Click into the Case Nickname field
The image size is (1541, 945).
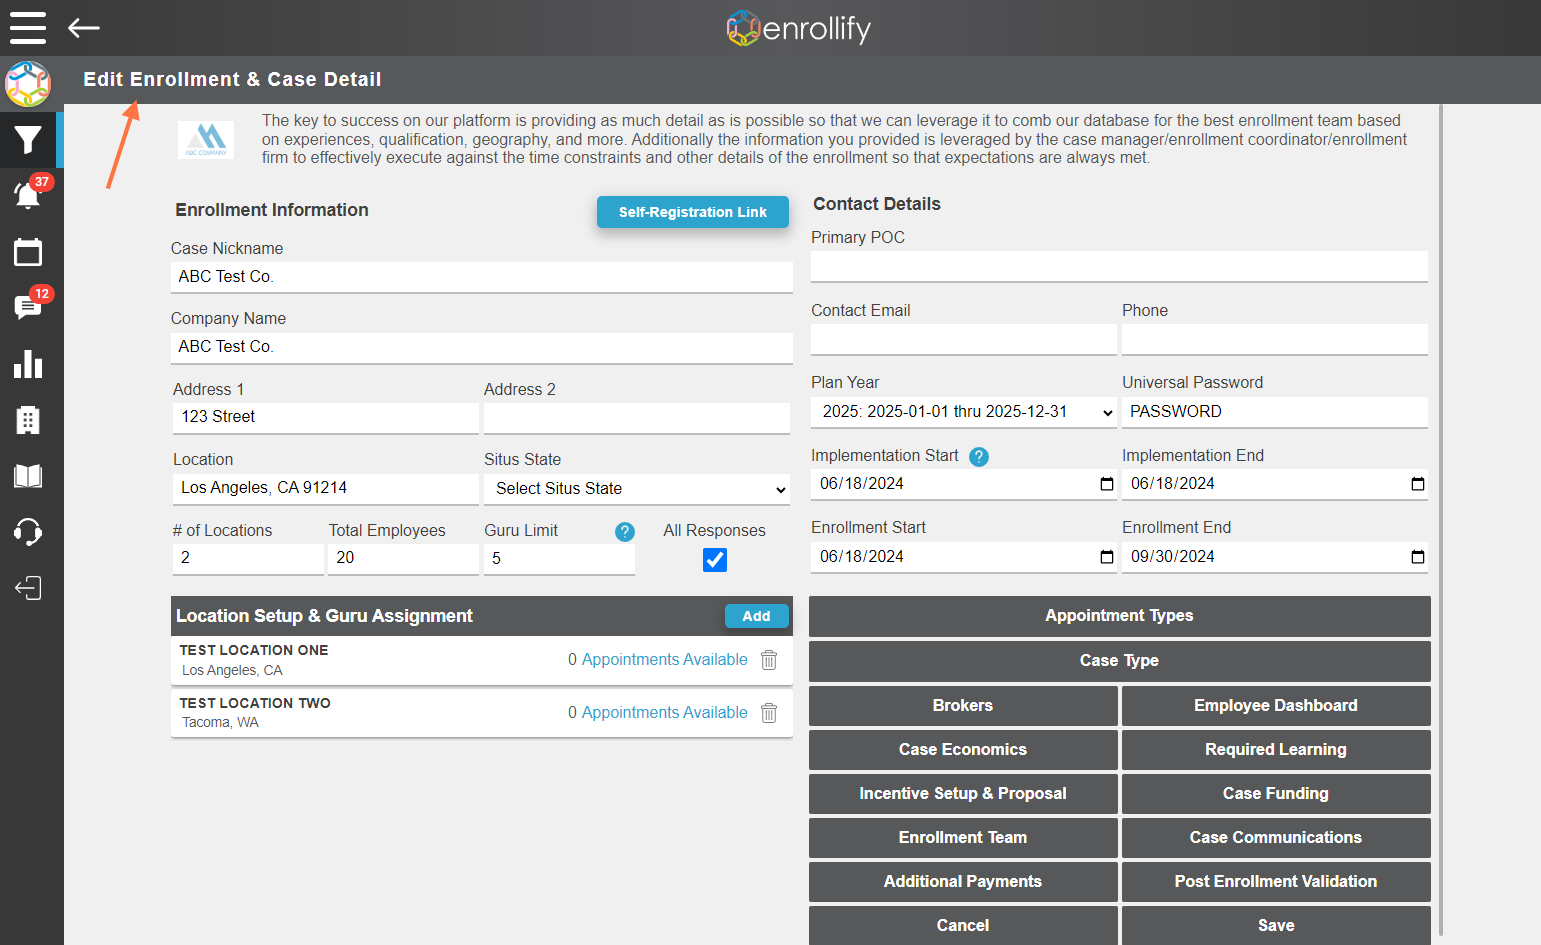pos(482,277)
